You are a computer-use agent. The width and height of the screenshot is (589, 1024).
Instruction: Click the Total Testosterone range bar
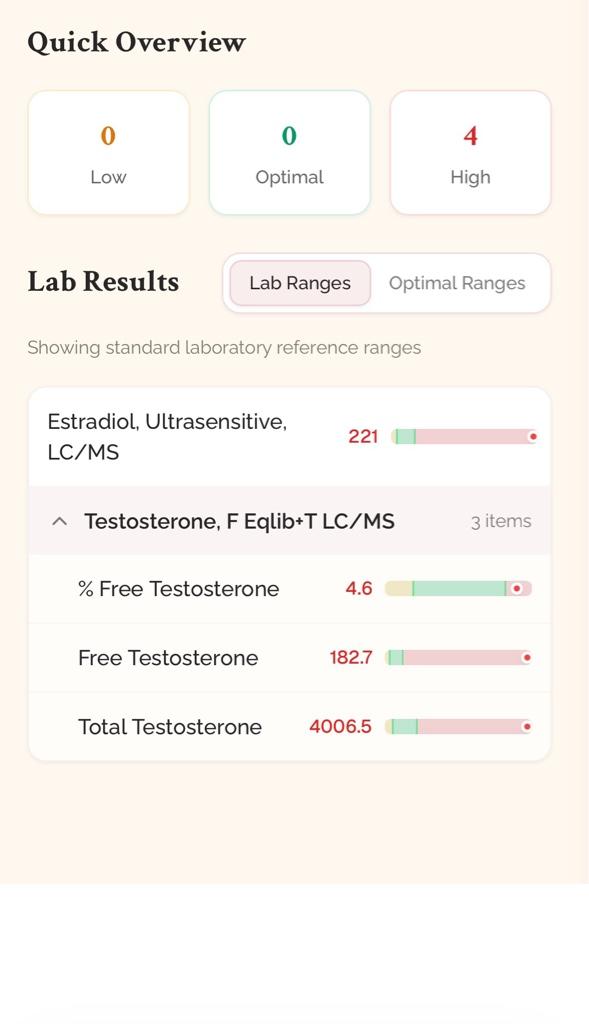pyautogui.click(x=458, y=726)
